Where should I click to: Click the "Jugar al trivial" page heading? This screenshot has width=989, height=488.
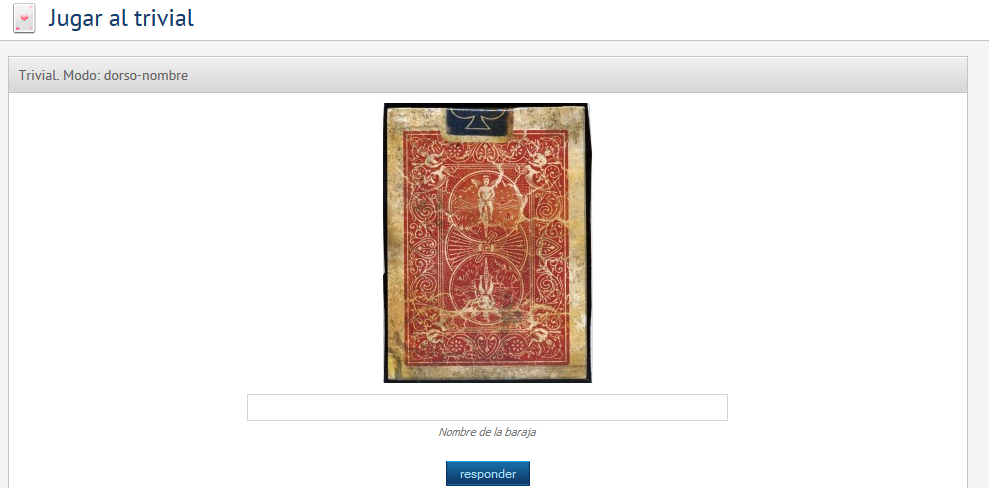tap(121, 18)
